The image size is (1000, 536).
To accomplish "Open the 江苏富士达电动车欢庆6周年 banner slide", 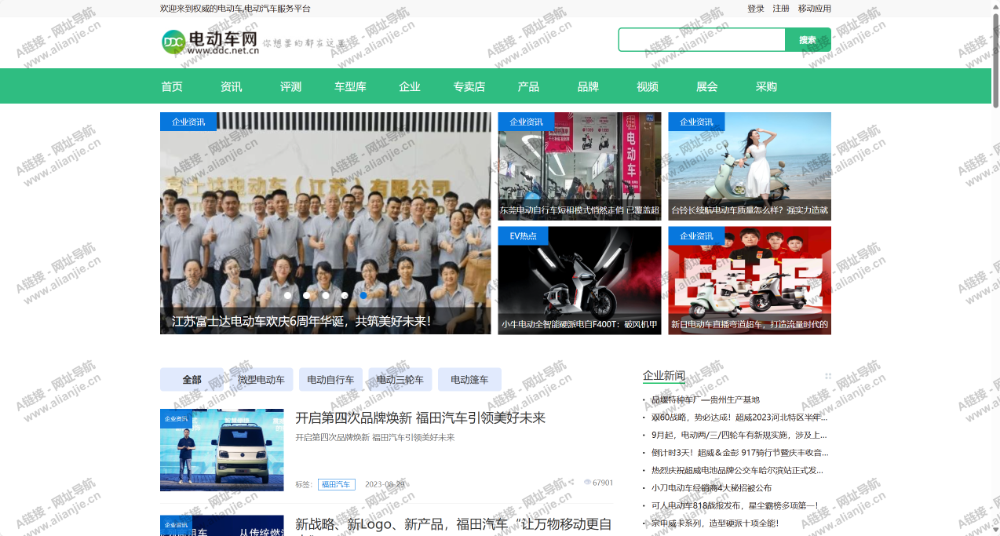I will click(x=325, y=223).
